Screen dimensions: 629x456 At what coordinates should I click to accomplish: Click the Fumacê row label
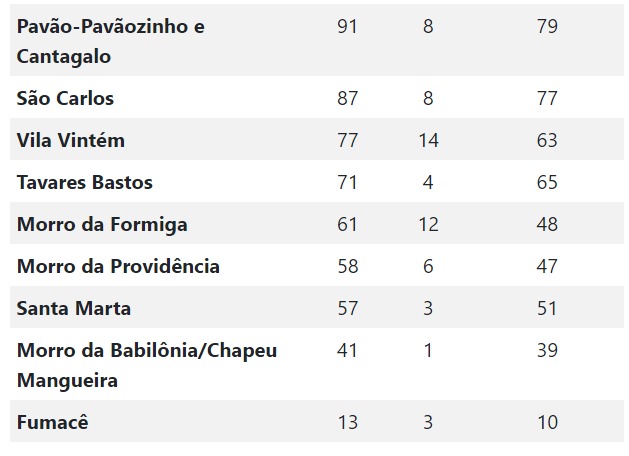coord(53,422)
